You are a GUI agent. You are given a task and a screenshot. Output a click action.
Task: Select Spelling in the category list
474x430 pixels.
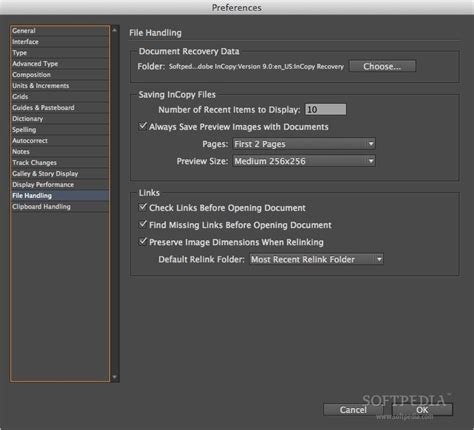point(60,130)
